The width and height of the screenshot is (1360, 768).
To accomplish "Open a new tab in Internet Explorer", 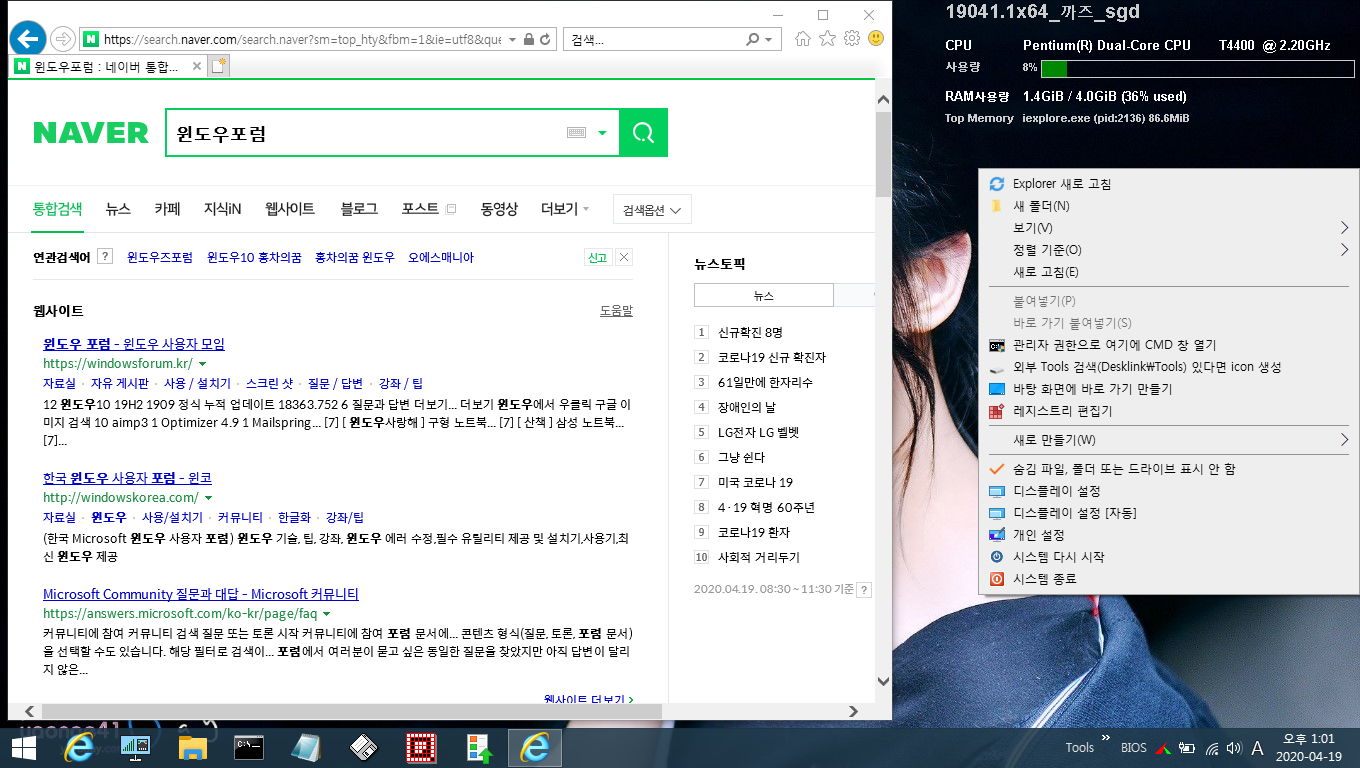I will [218, 67].
